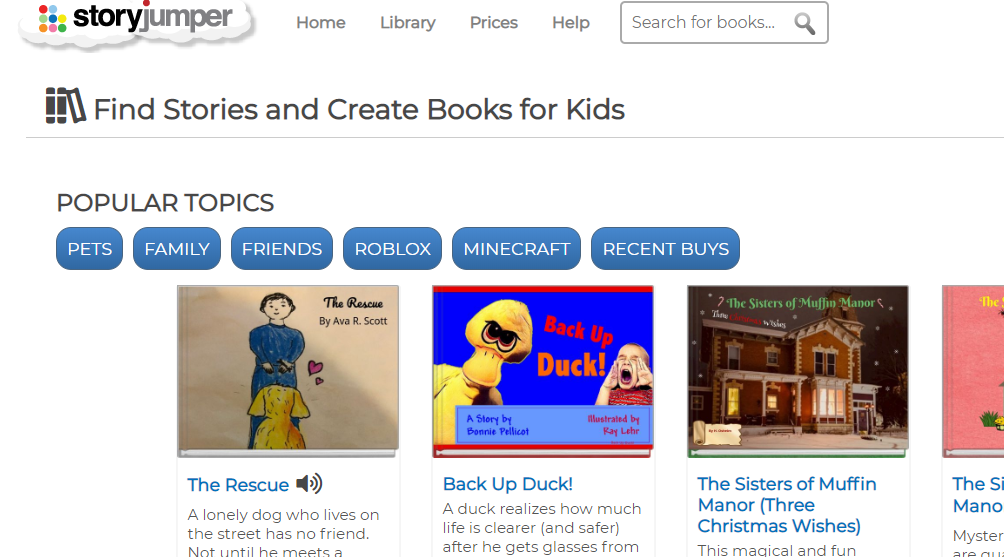The image size is (1004, 557).
Task: Type in the Search for books field
Action: pos(704,23)
